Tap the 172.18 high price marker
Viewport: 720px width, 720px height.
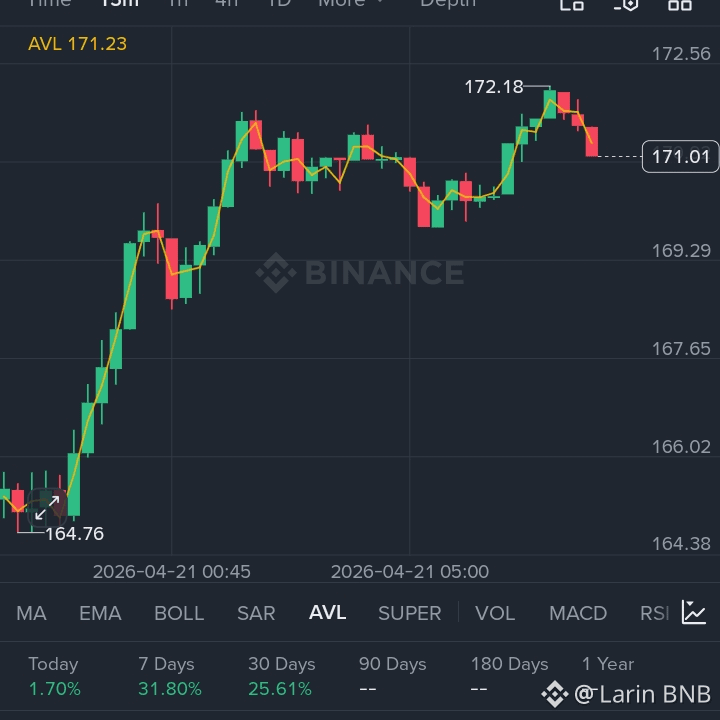click(x=494, y=87)
